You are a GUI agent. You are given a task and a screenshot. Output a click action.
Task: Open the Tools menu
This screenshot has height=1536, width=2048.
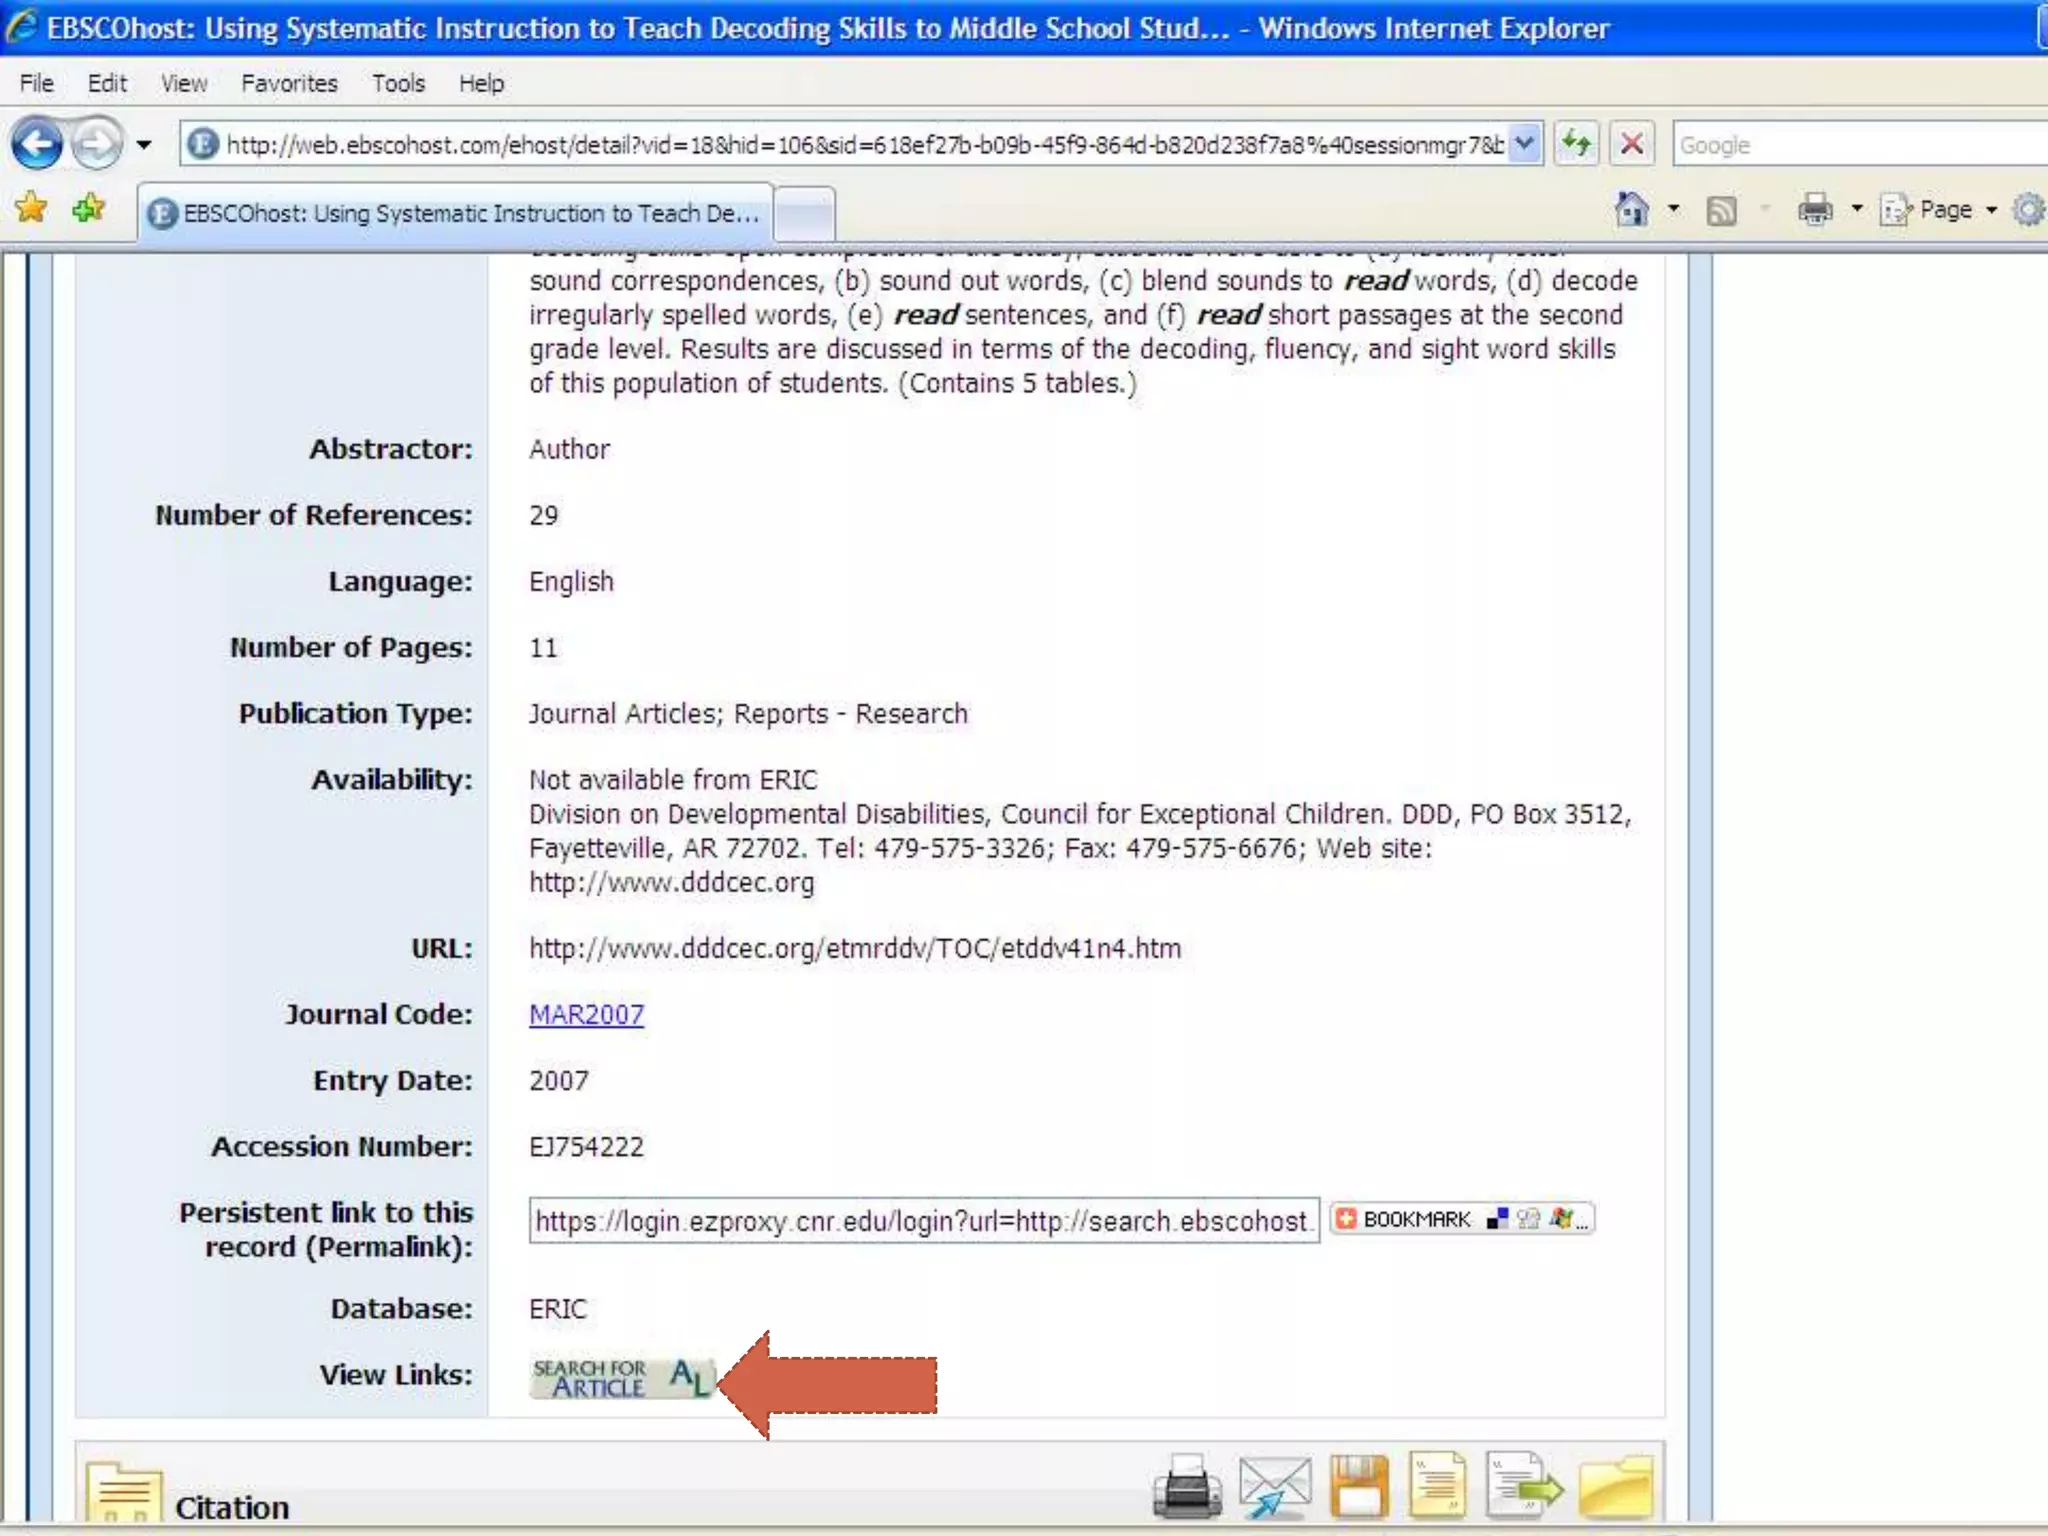point(398,83)
